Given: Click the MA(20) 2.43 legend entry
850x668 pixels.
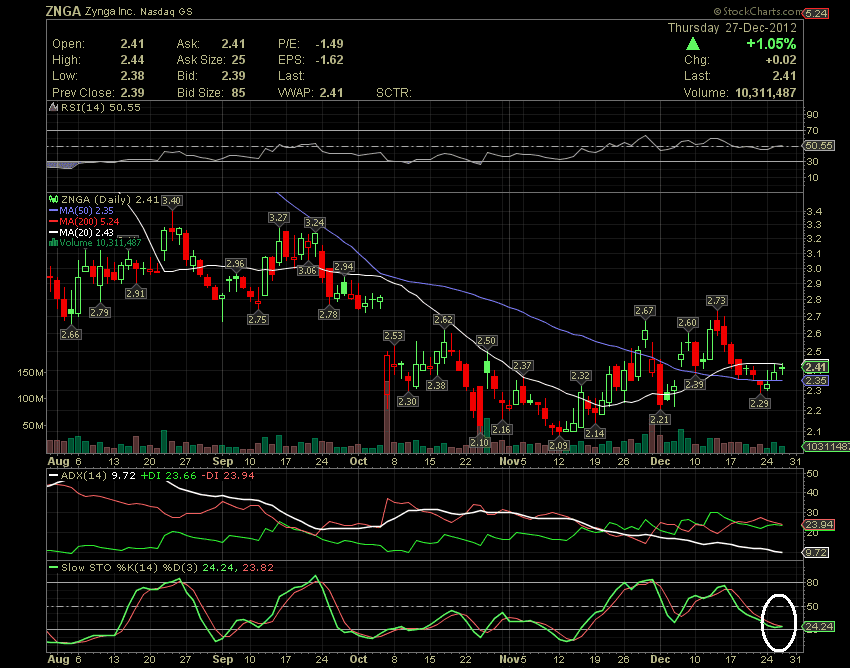Looking at the screenshot, I should (x=86, y=233).
